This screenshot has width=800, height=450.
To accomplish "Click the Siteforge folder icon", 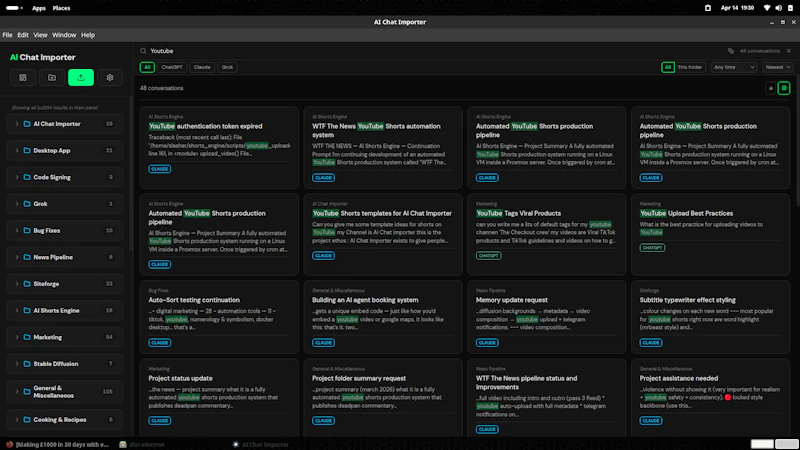I will (x=27, y=284).
